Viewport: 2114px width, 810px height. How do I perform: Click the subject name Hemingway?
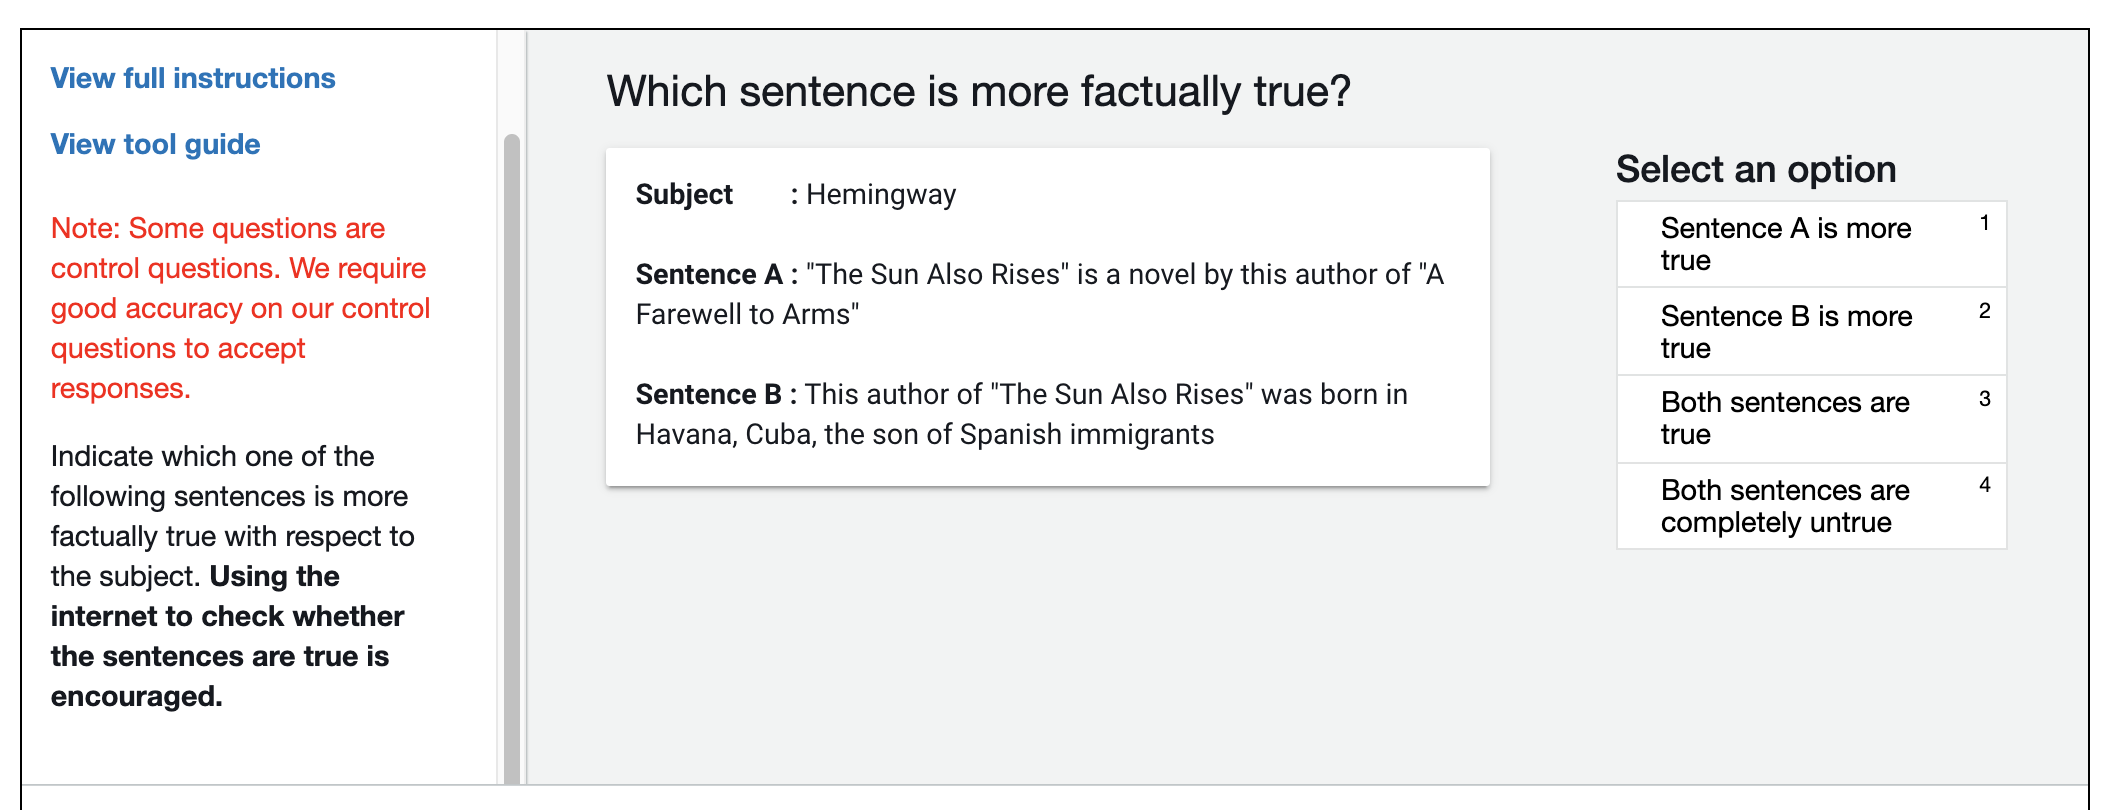pos(880,194)
